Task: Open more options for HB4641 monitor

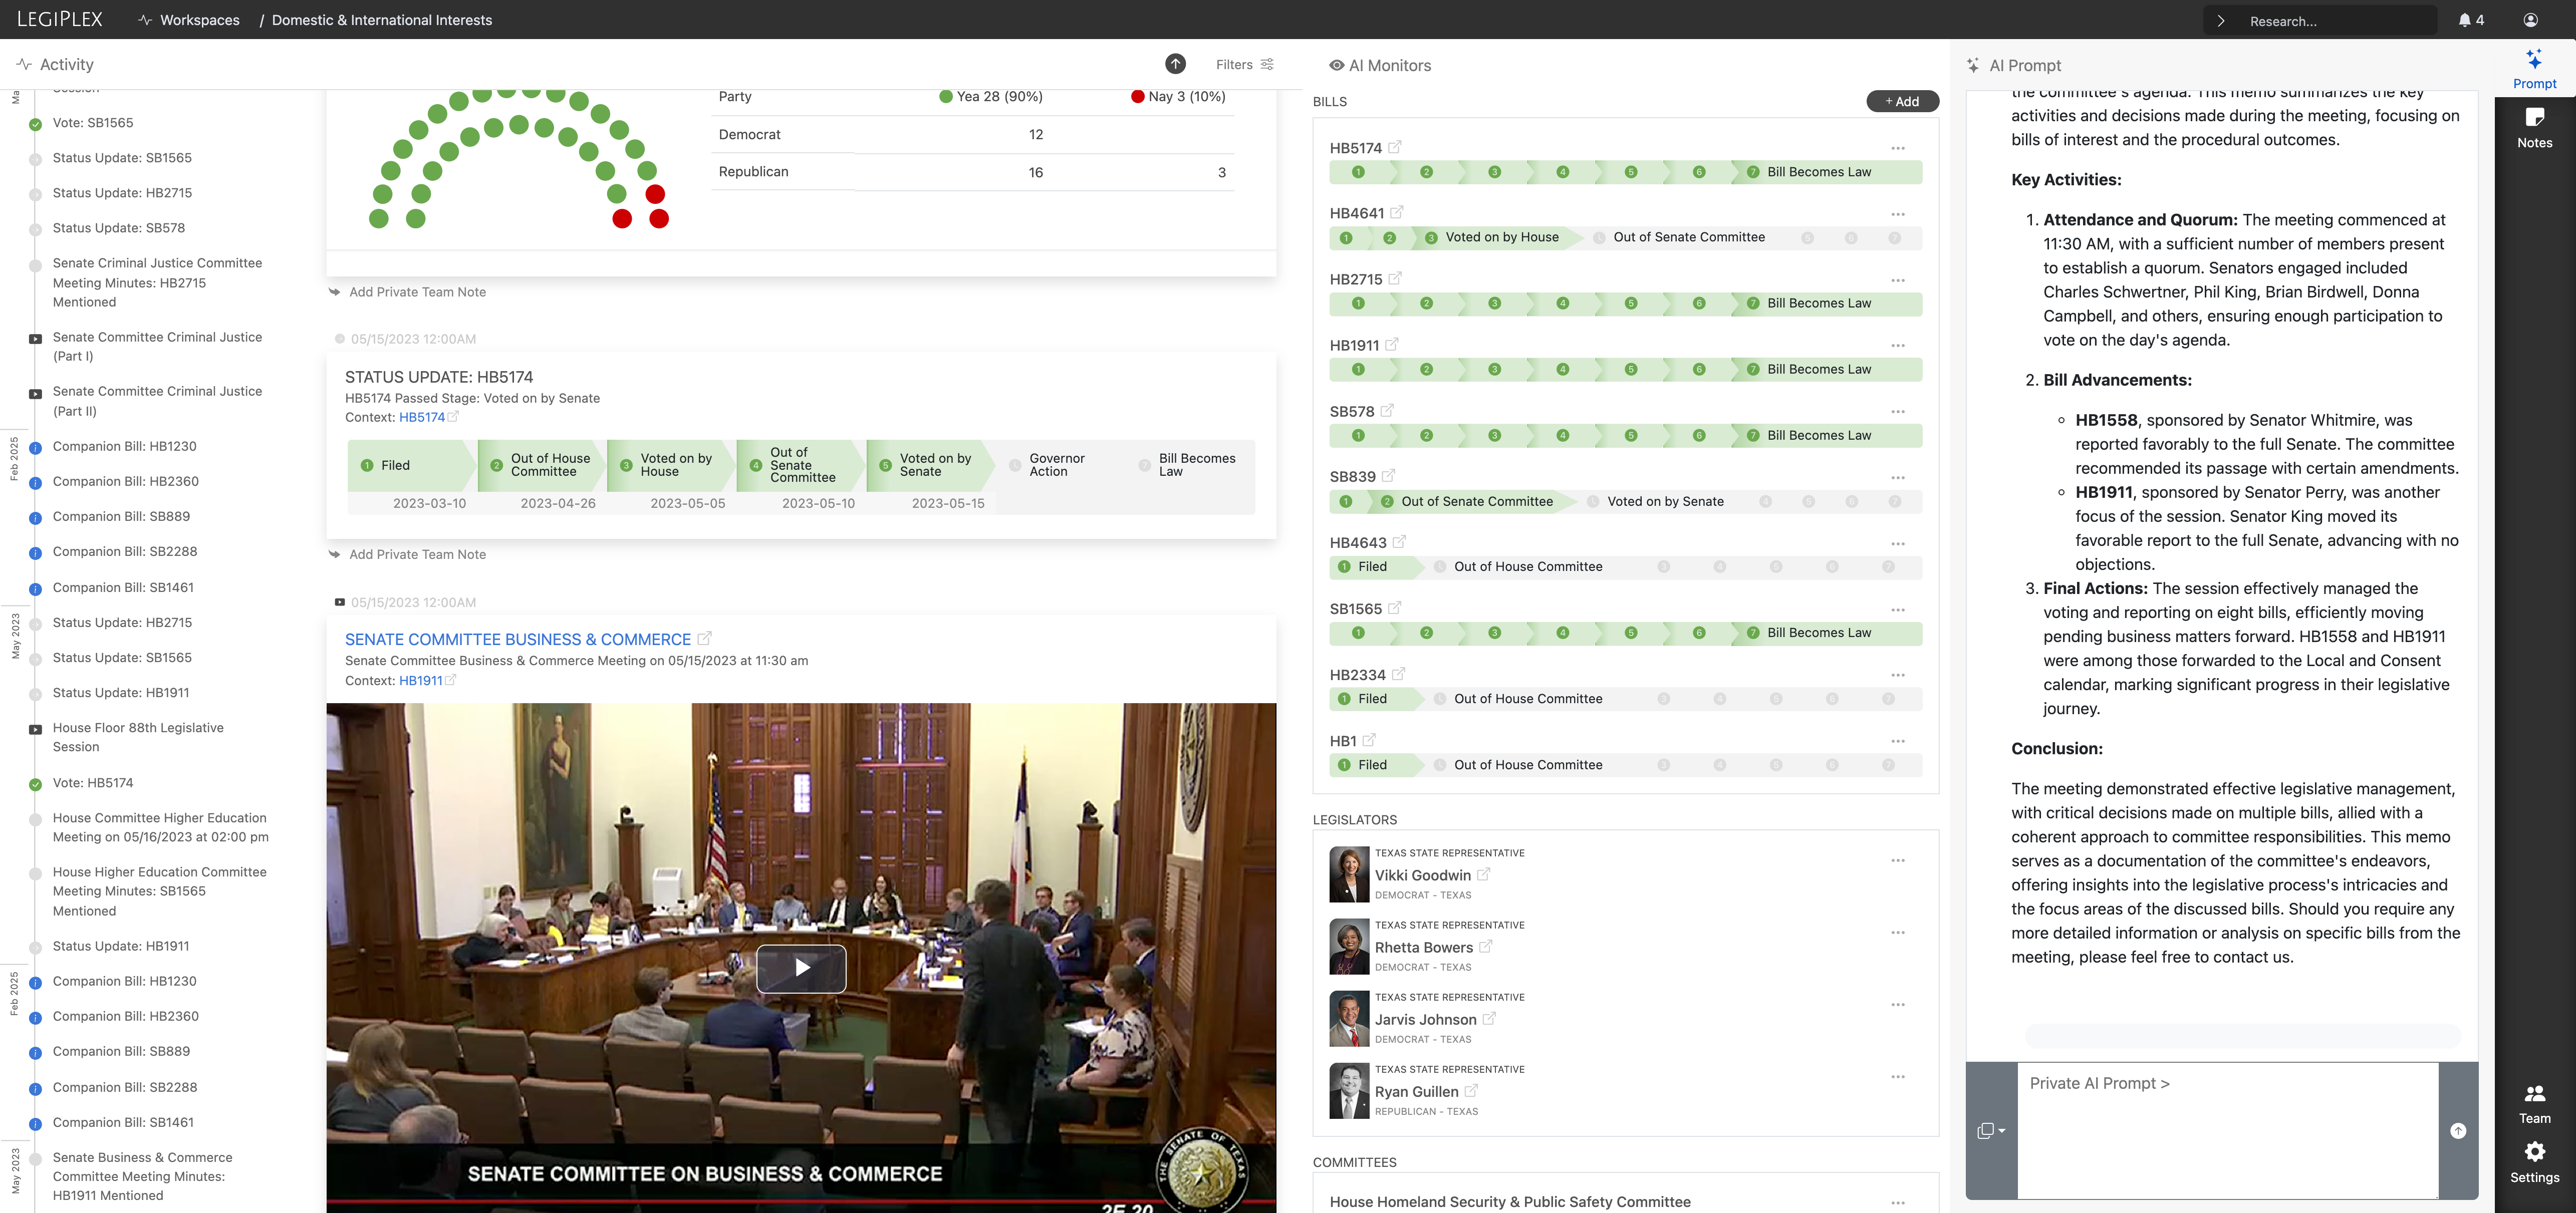Action: pos(1897,214)
